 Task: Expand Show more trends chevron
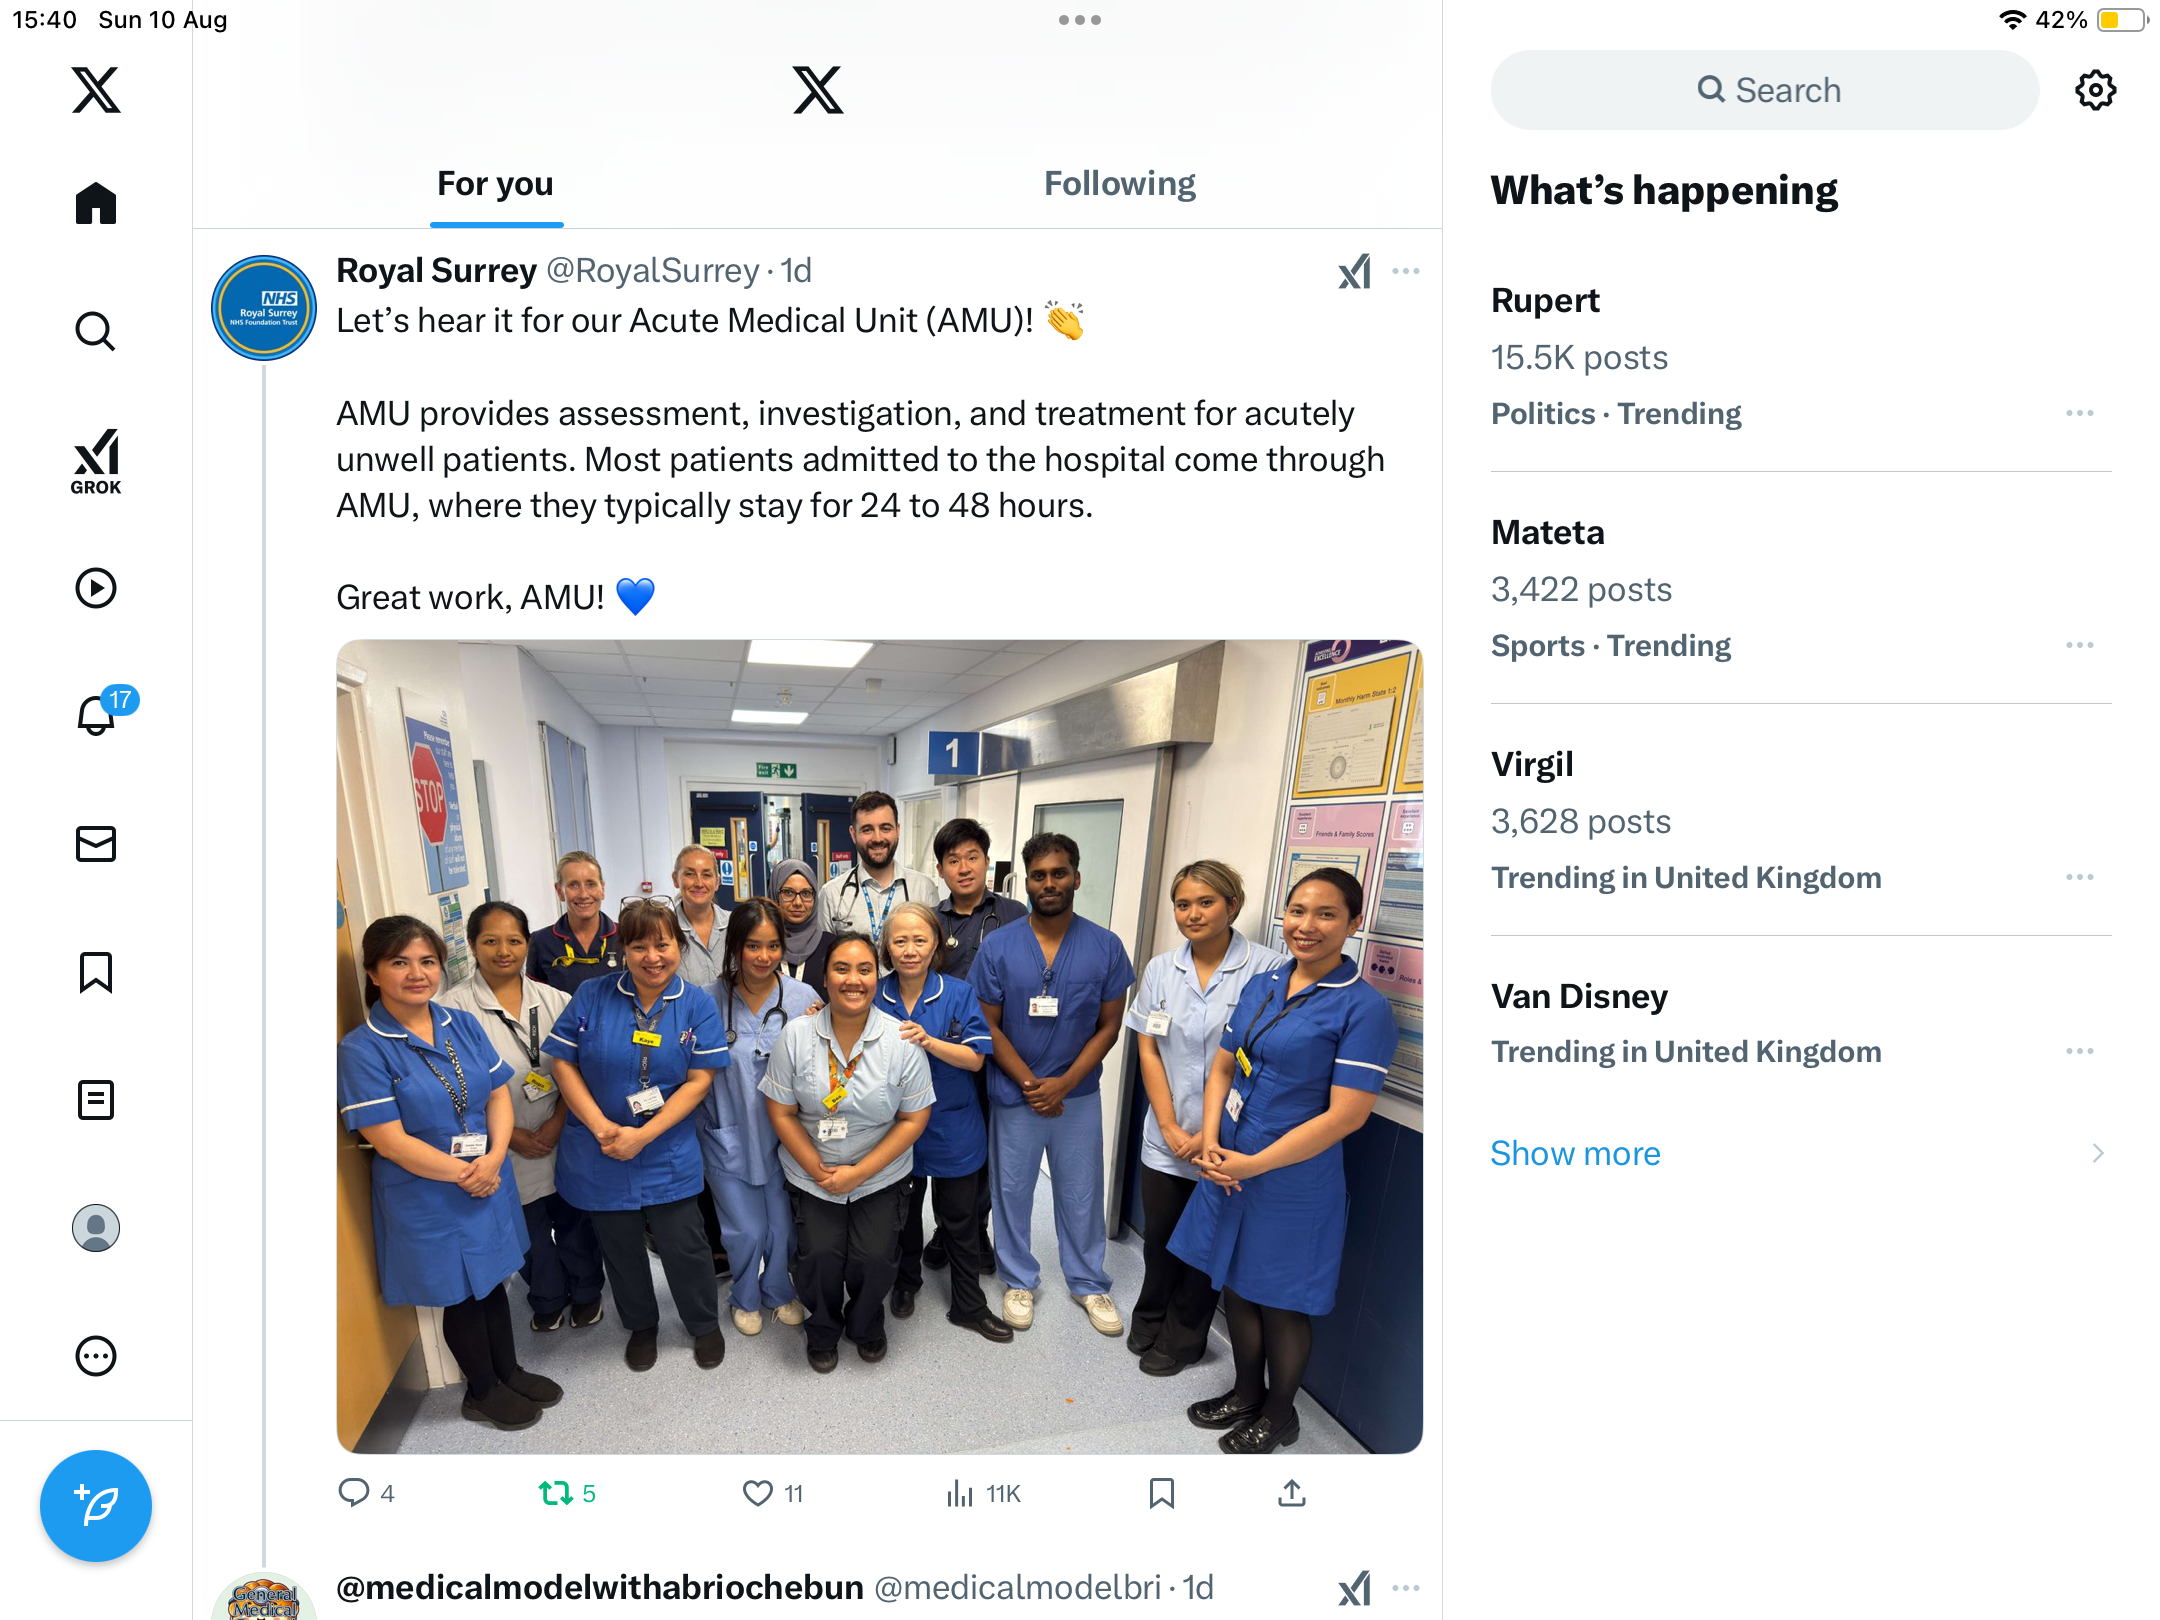click(x=2097, y=1153)
